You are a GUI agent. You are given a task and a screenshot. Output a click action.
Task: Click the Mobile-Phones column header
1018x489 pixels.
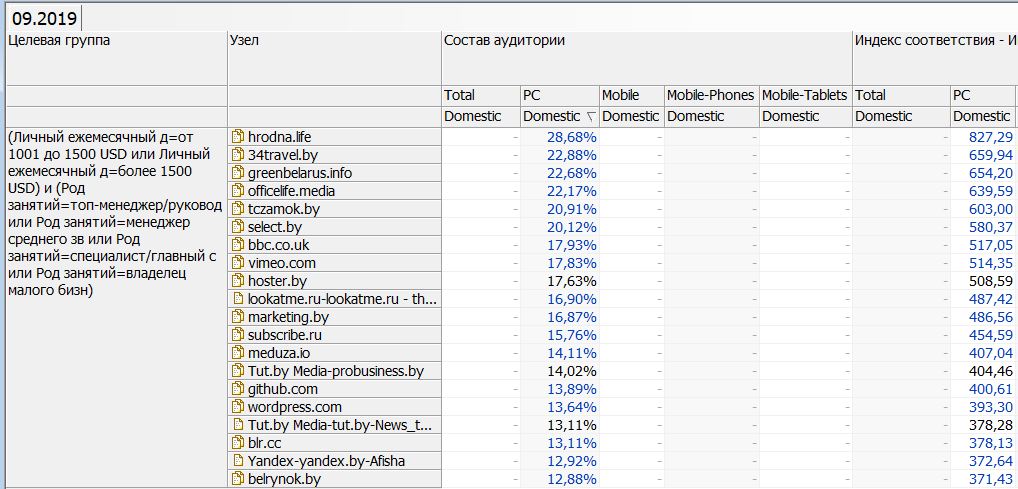[710, 95]
